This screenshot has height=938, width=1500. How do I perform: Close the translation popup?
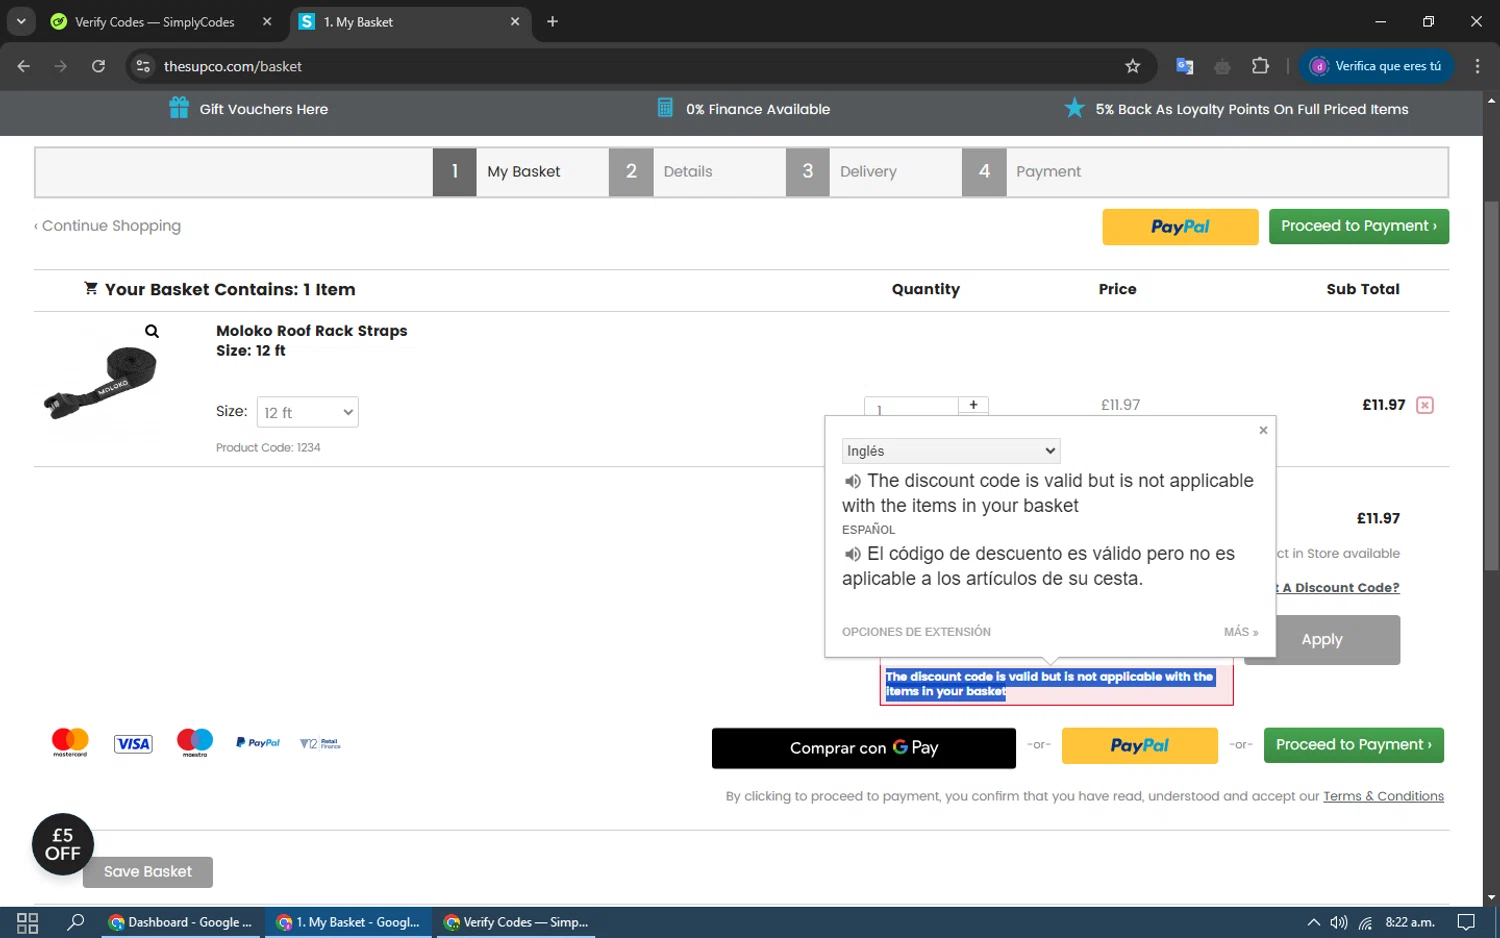pyautogui.click(x=1263, y=430)
